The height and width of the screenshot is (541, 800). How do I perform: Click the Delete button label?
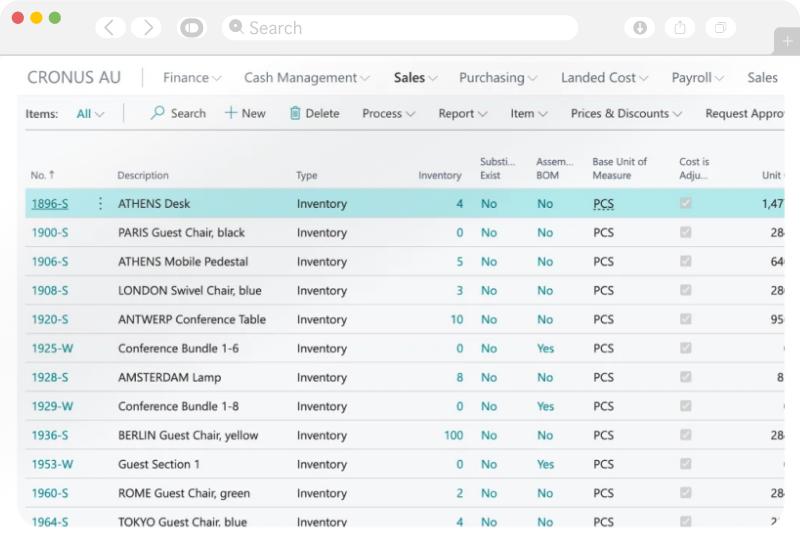coord(322,113)
